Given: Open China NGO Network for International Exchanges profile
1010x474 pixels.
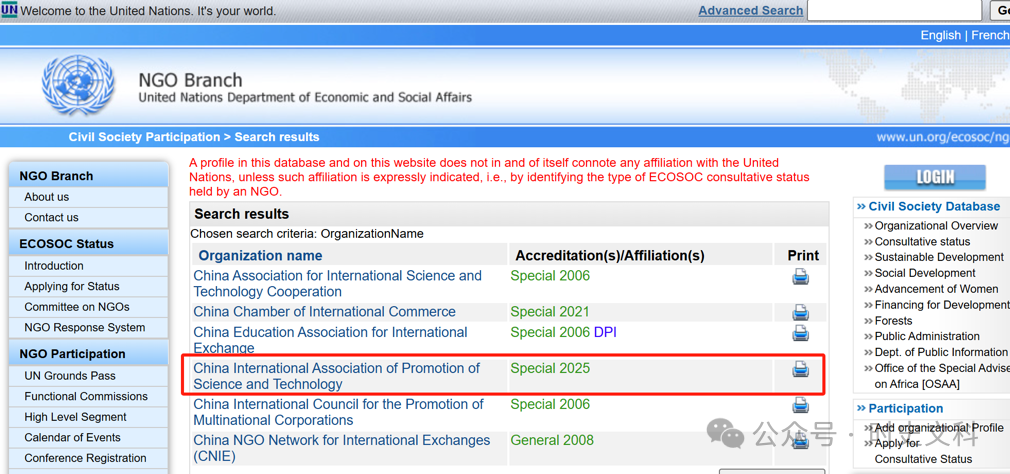Looking at the screenshot, I should click(x=342, y=448).
